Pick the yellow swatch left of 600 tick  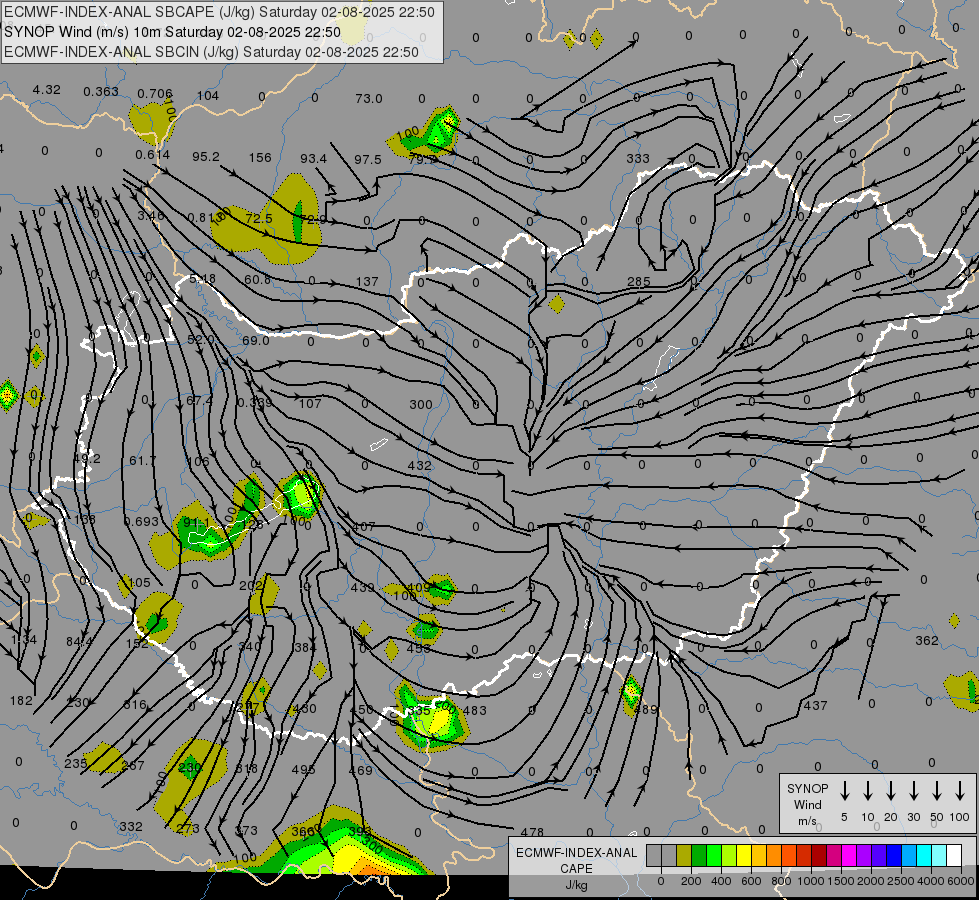click(x=744, y=856)
